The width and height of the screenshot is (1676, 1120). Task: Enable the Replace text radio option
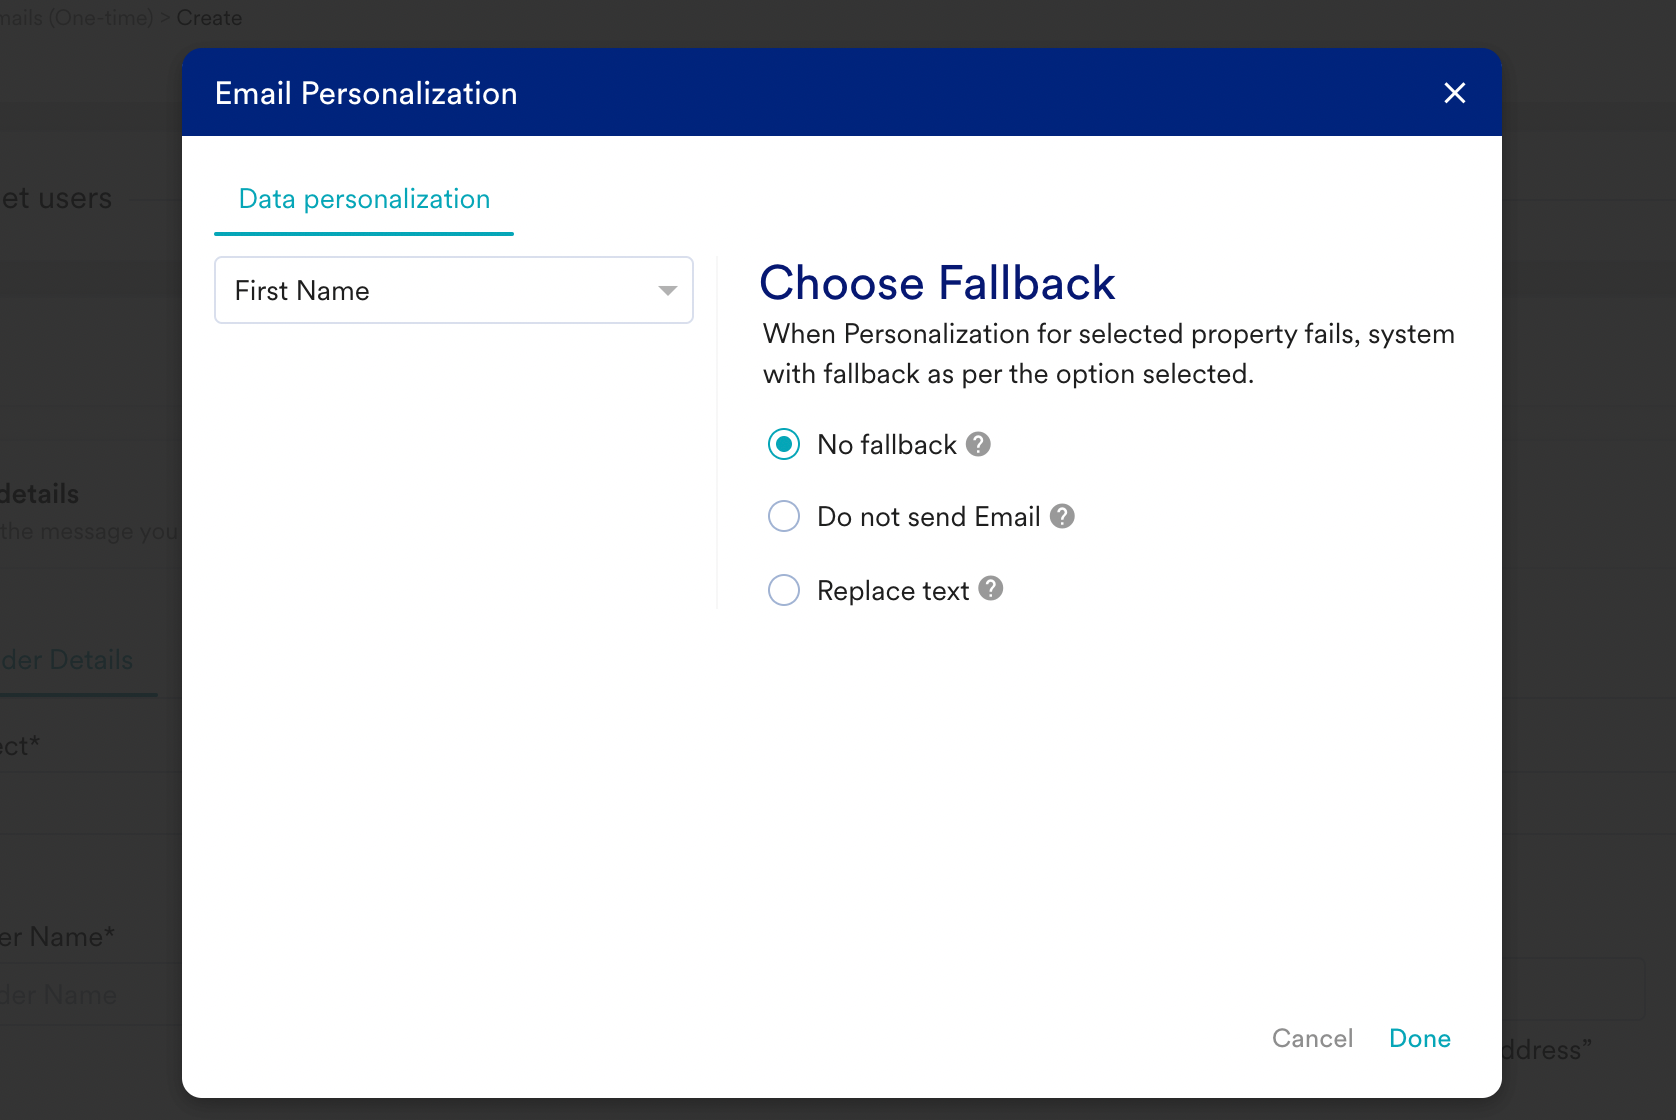tap(784, 590)
